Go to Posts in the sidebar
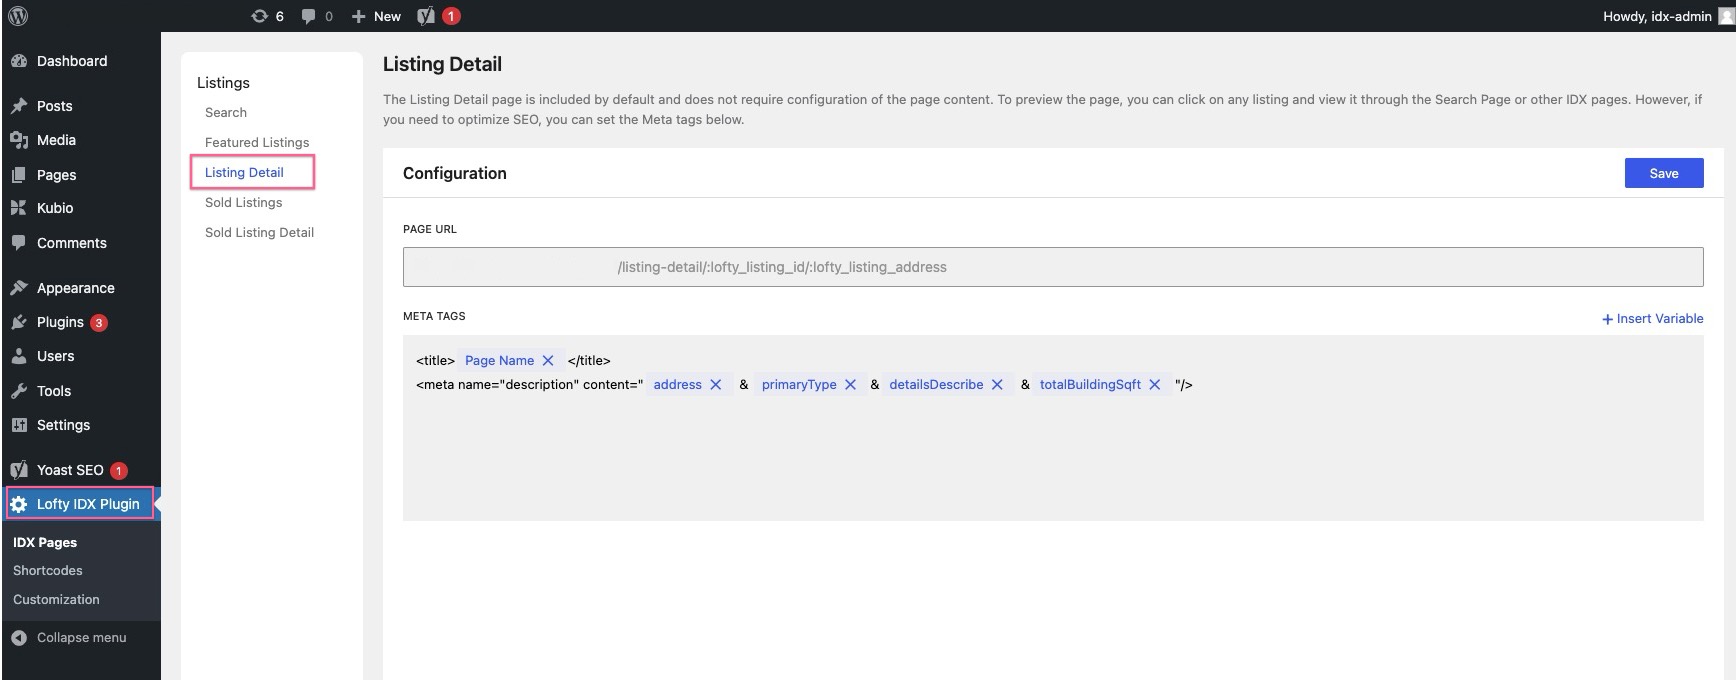 tap(55, 106)
